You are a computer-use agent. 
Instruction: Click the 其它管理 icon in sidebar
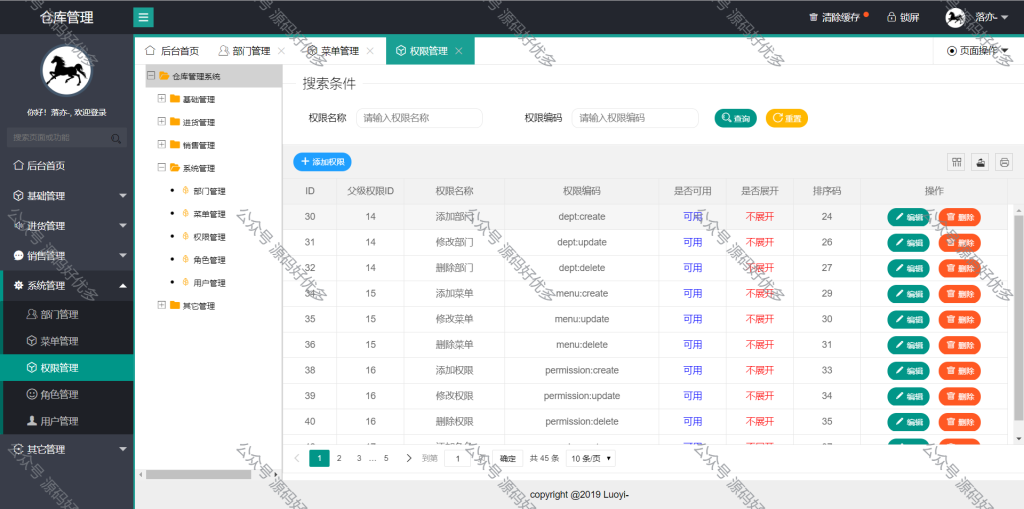click(18, 449)
